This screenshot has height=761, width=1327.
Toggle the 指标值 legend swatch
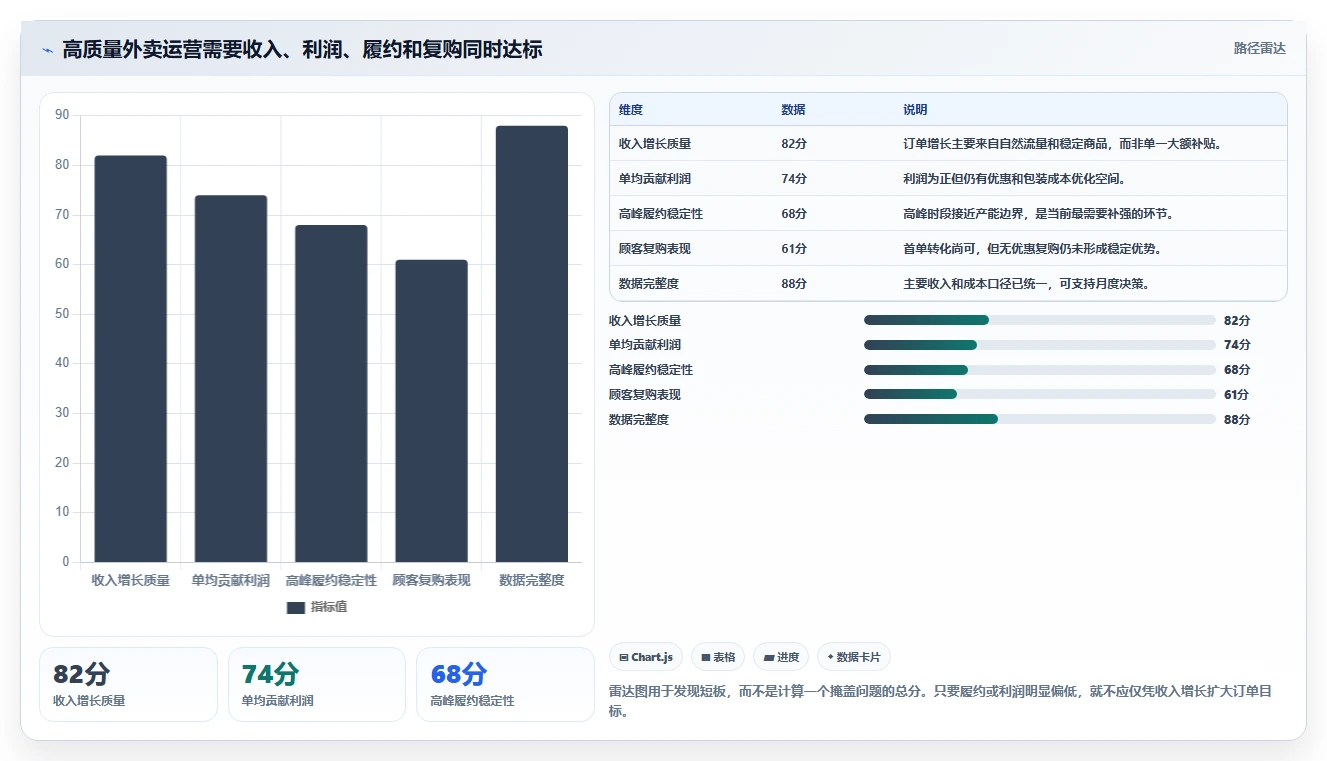pos(295,608)
